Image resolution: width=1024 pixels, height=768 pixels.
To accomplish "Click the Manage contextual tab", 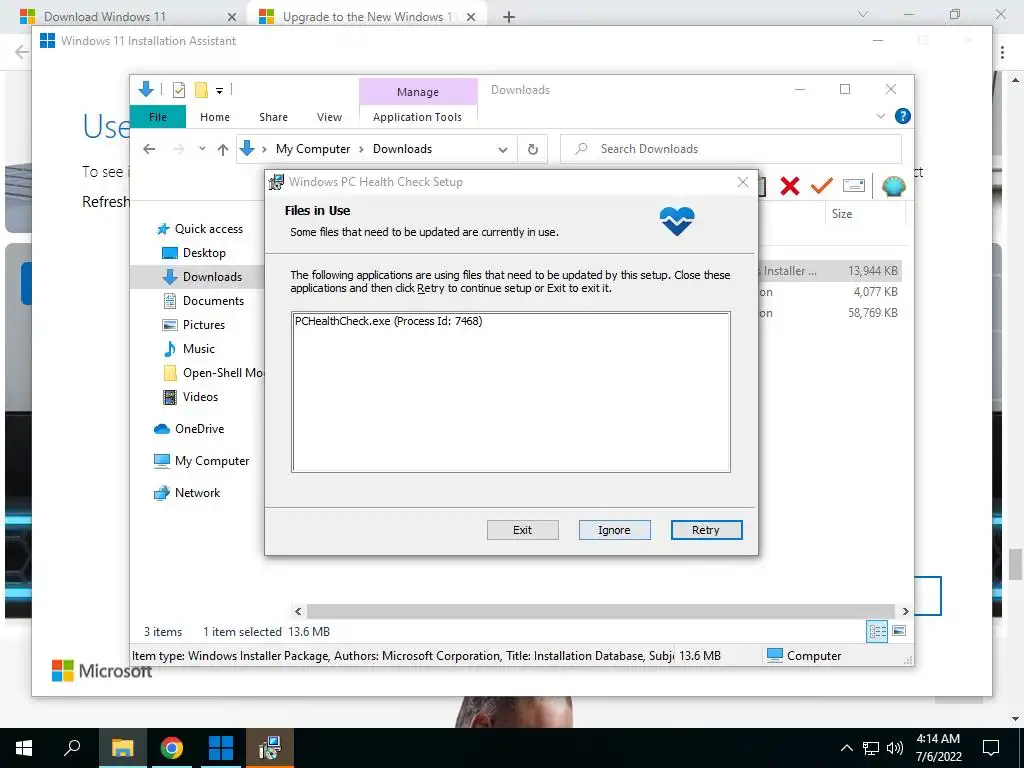I will (418, 92).
